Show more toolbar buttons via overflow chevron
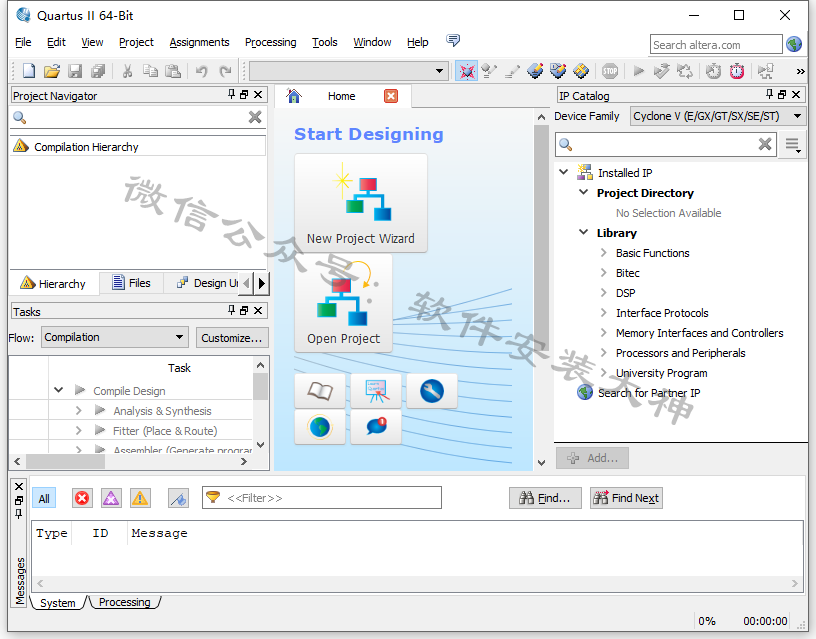 tap(800, 71)
